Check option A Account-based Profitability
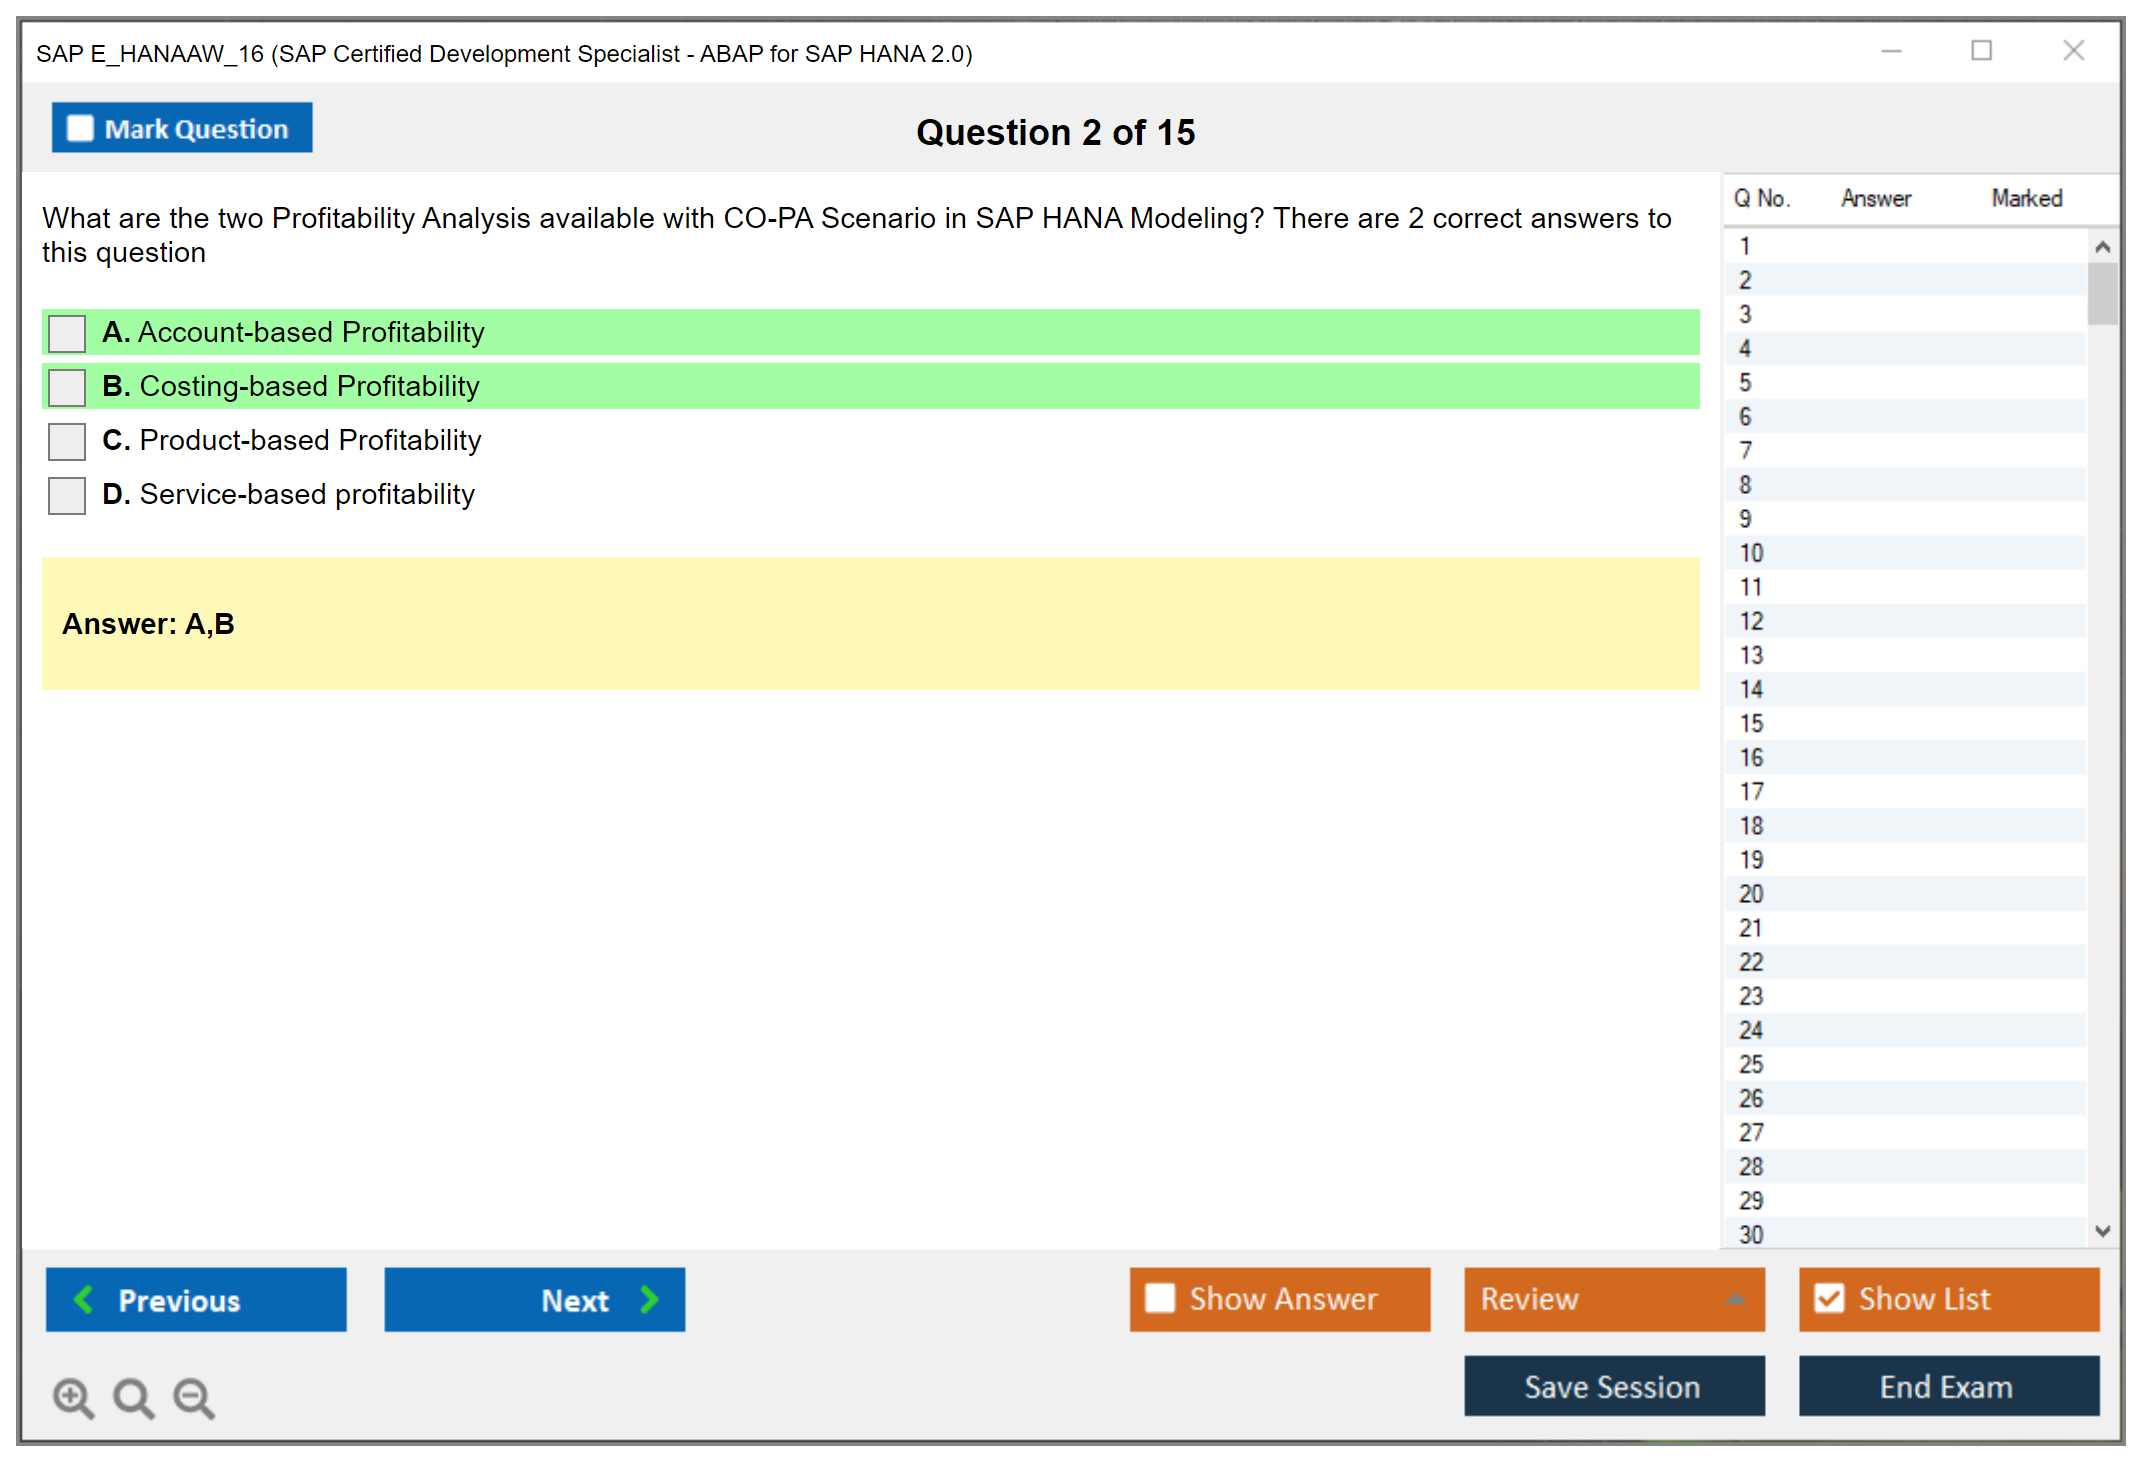 point(67,333)
